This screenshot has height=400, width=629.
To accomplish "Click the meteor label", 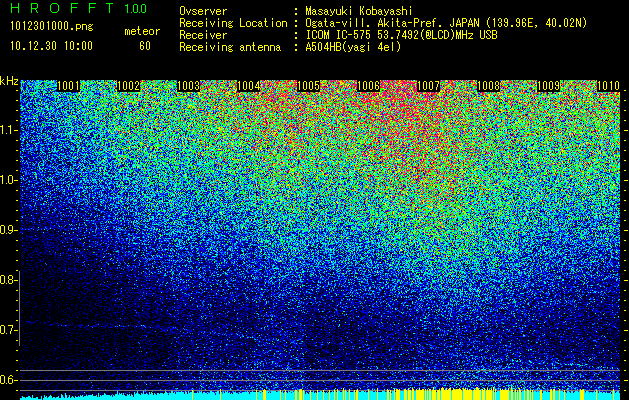I will pyautogui.click(x=142, y=31).
